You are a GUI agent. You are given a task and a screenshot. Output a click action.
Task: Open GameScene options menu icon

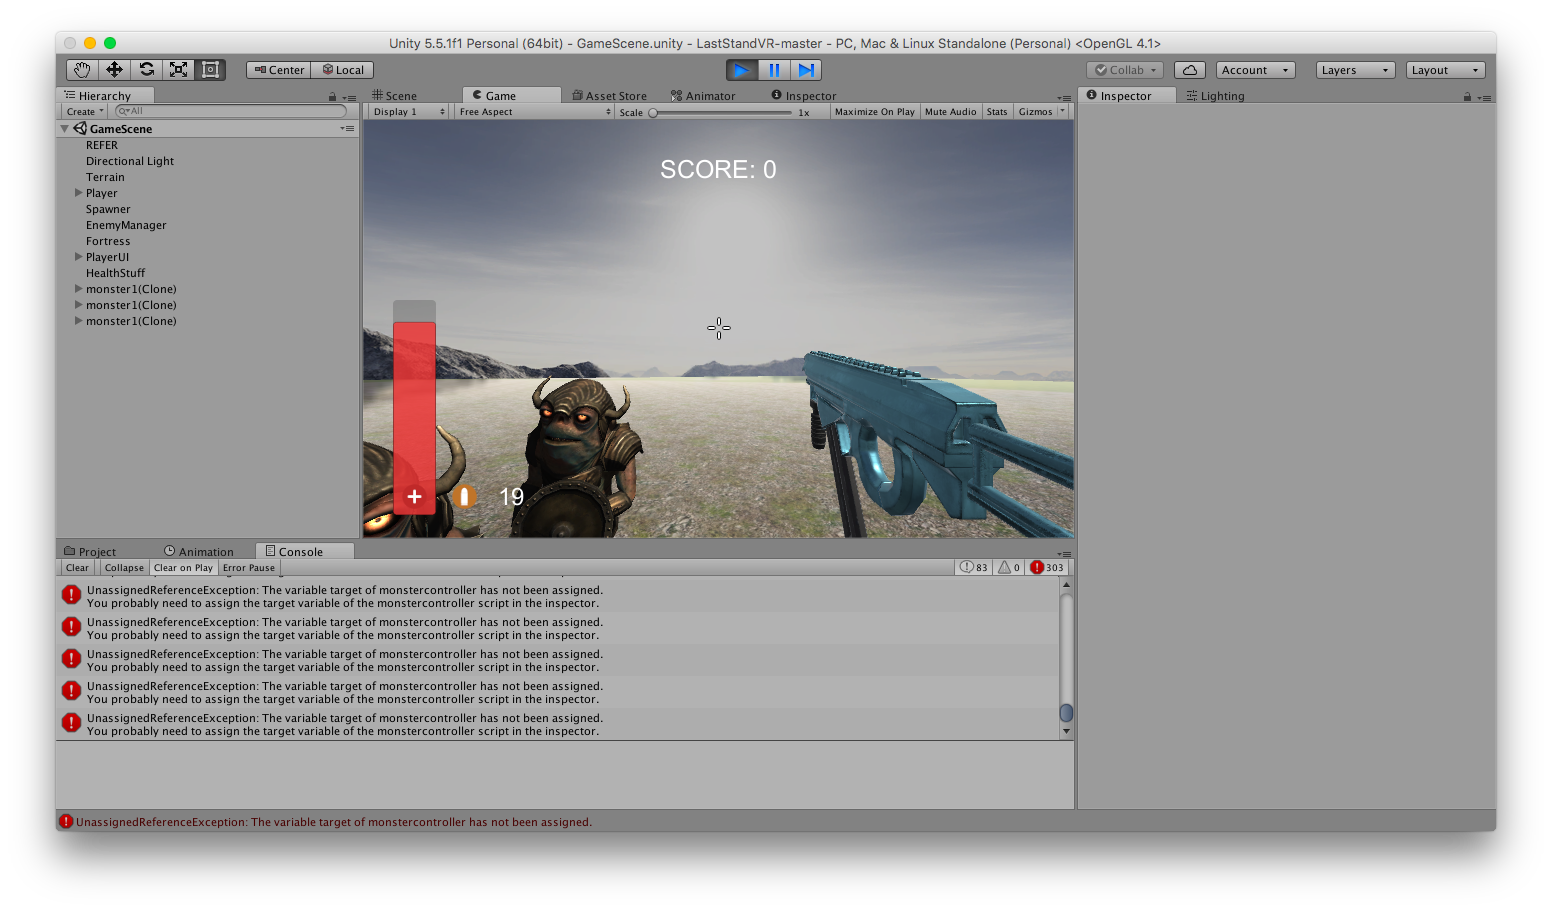click(x=347, y=129)
